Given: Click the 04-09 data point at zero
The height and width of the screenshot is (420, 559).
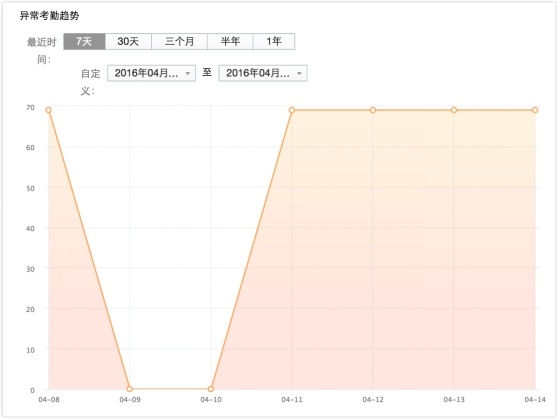Looking at the screenshot, I should tap(130, 389).
